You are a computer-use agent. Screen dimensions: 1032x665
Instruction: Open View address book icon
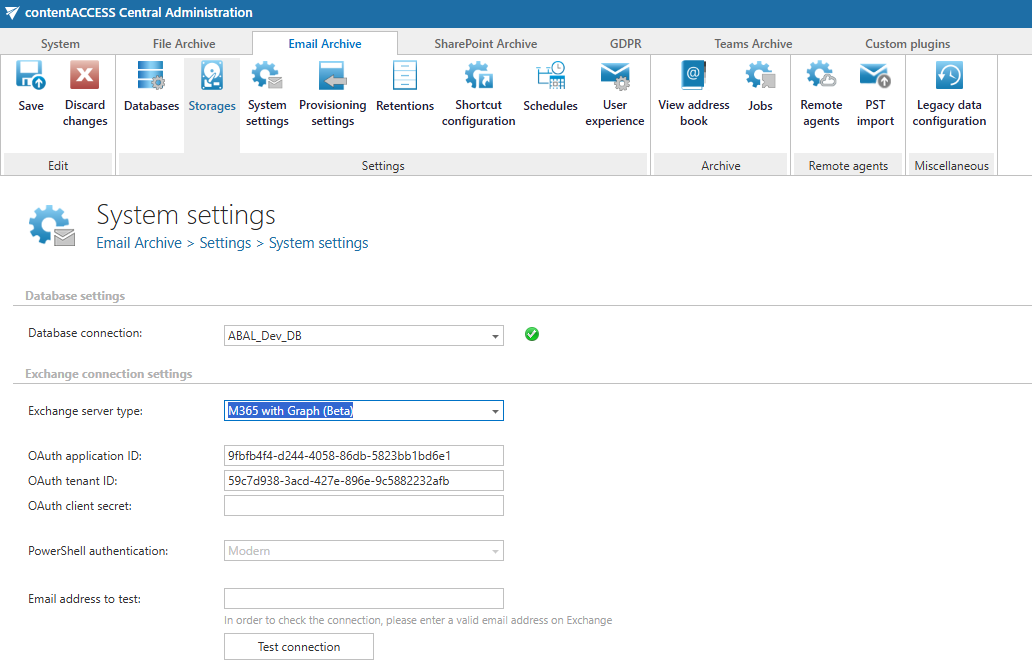694,75
